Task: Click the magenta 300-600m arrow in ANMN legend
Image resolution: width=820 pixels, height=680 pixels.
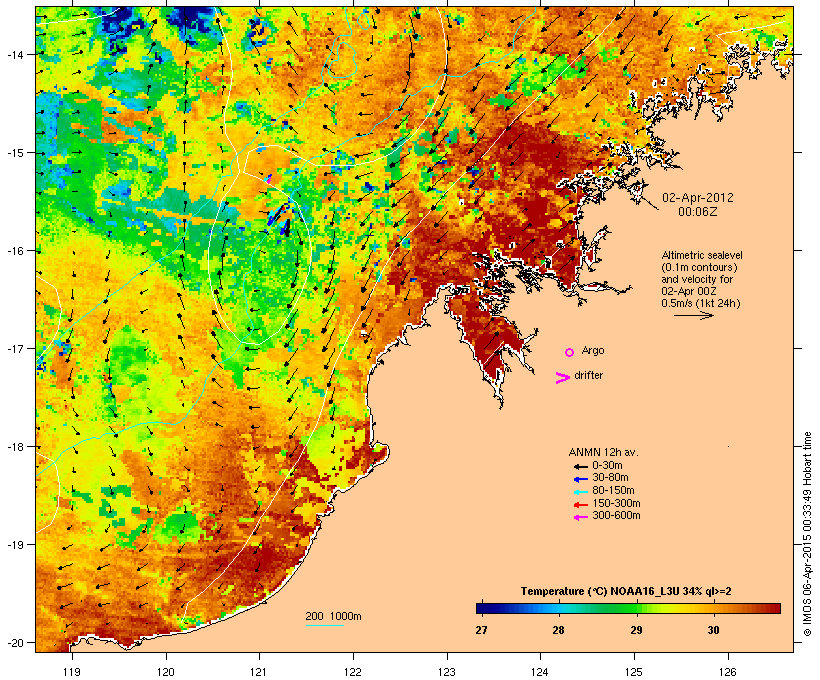Action: pos(580,517)
